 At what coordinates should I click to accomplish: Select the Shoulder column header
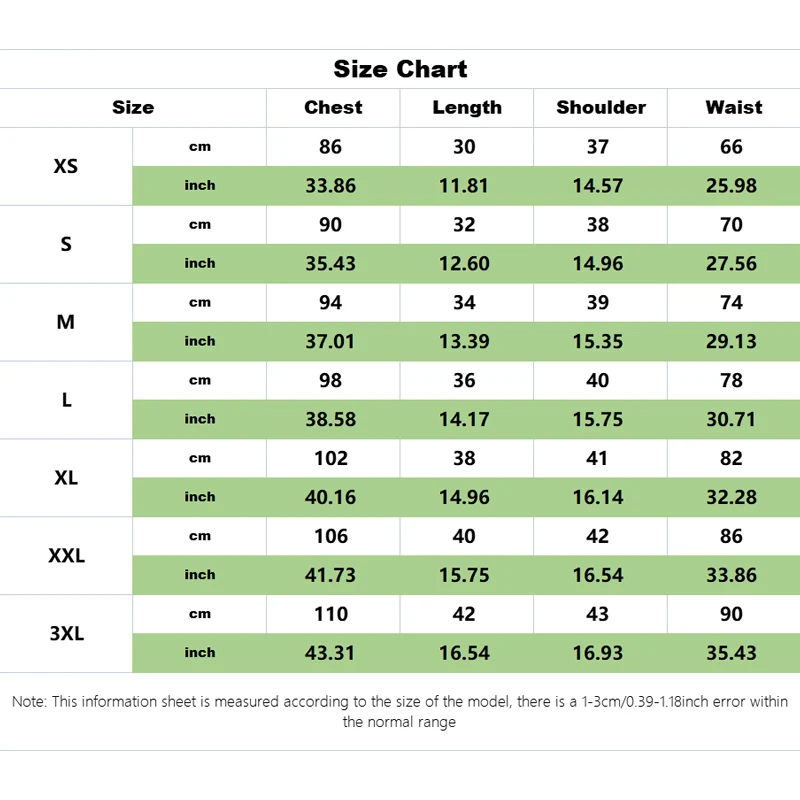601,107
